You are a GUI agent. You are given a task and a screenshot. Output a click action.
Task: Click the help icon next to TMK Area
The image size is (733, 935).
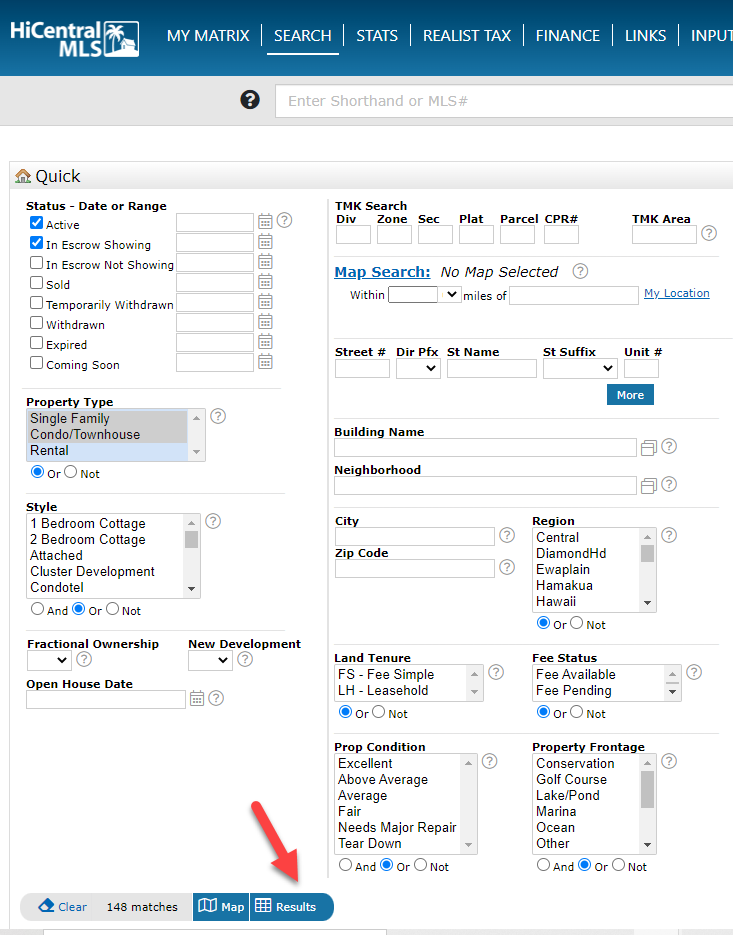point(709,232)
